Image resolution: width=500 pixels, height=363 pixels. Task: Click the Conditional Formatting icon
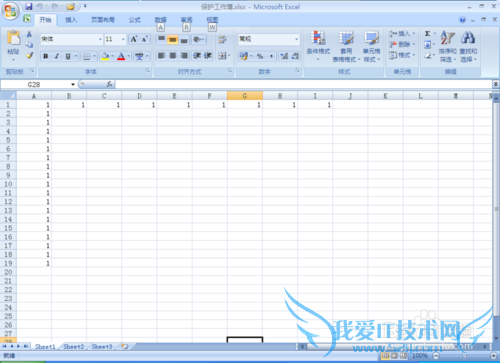318,38
